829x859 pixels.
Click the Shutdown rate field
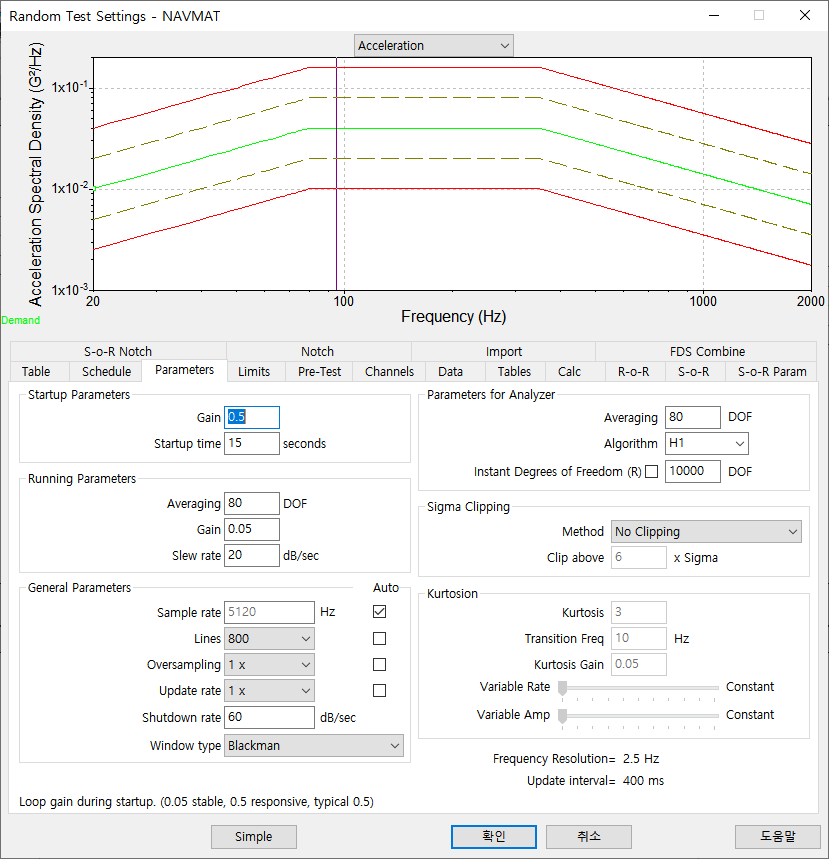(269, 717)
